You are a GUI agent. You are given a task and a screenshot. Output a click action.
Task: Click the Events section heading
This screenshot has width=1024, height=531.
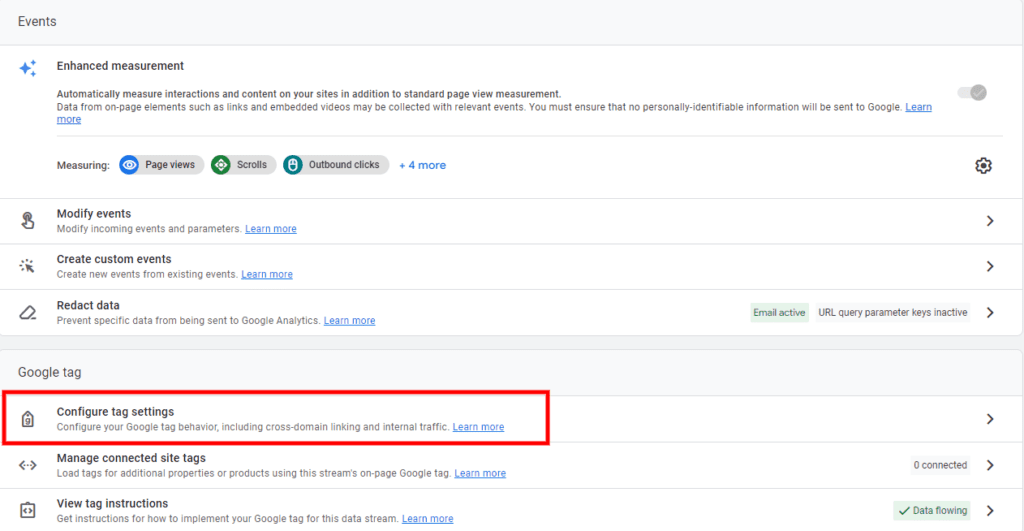(37, 22)
